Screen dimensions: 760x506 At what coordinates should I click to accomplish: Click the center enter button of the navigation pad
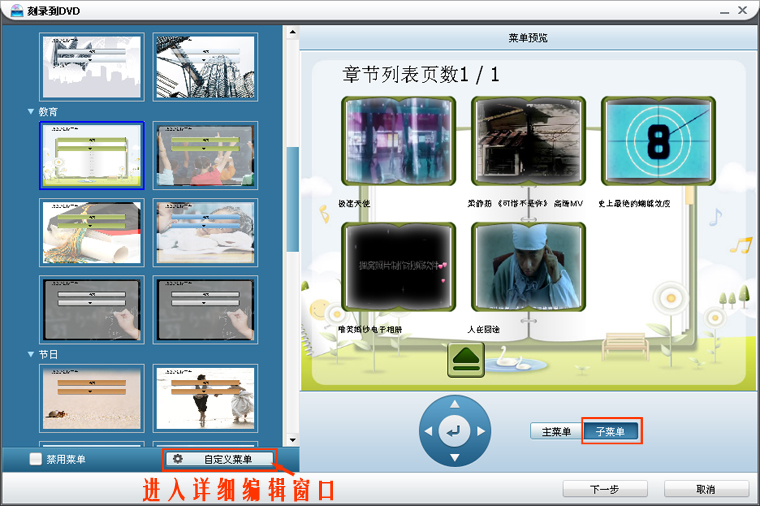point(454,431)
